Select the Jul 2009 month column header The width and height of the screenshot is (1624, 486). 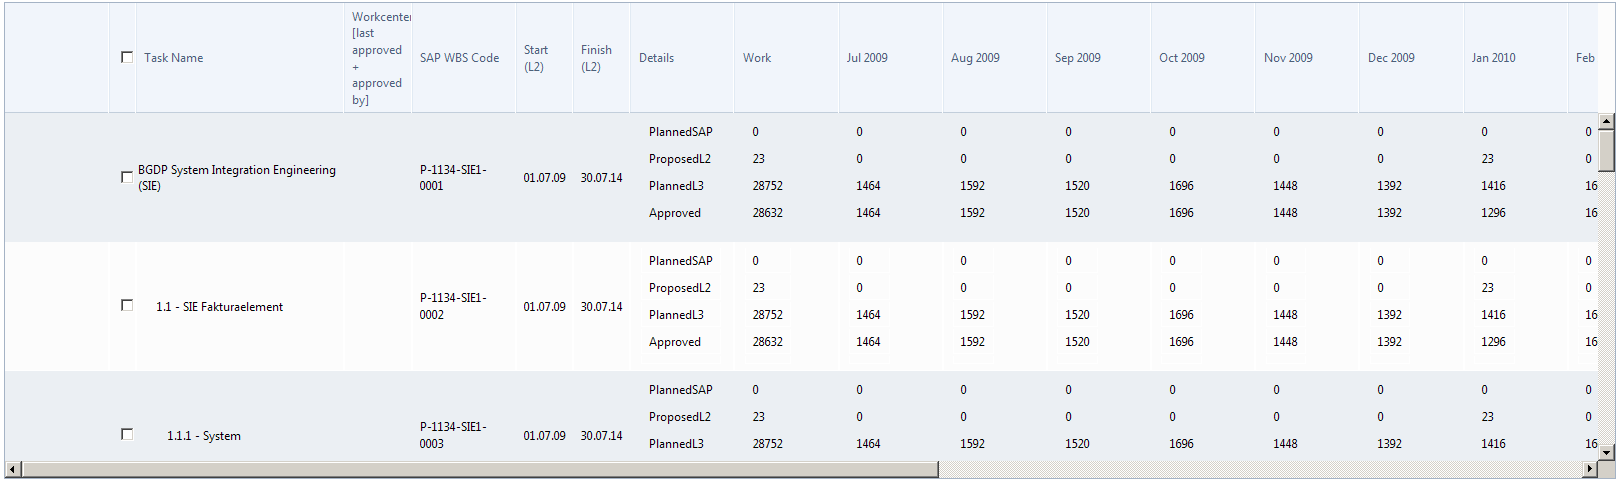(867, 58)
